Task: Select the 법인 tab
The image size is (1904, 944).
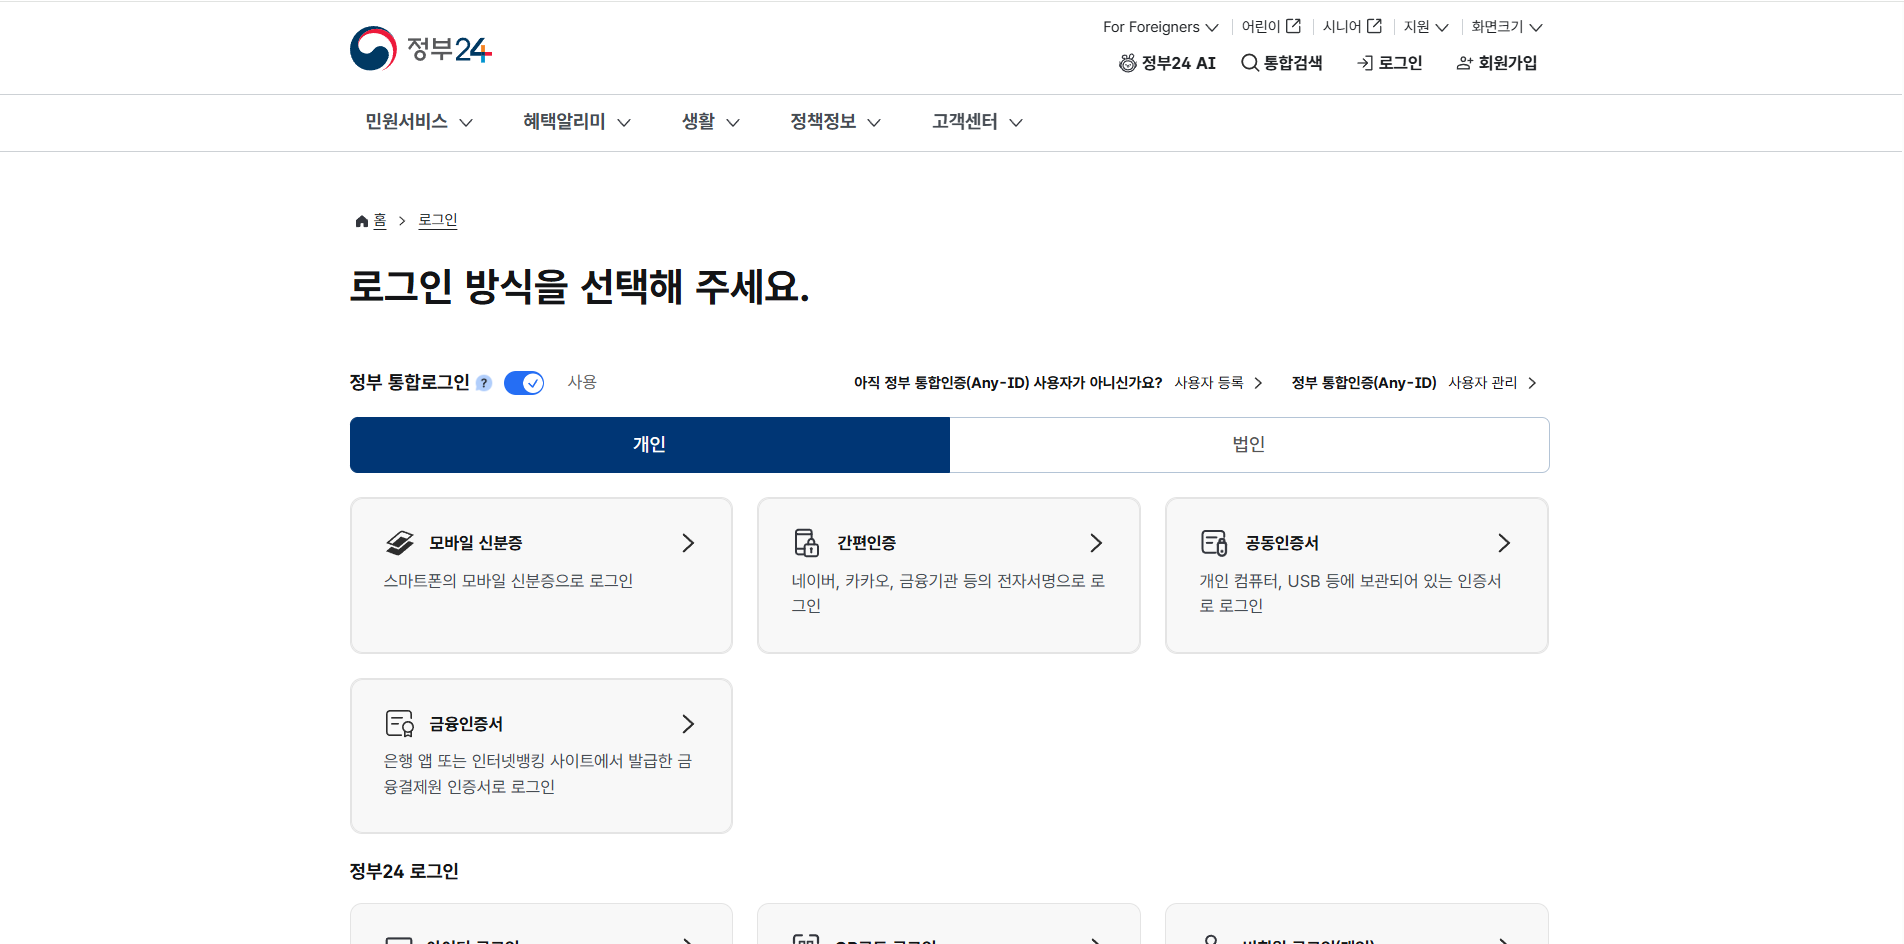Action: 1249,445
